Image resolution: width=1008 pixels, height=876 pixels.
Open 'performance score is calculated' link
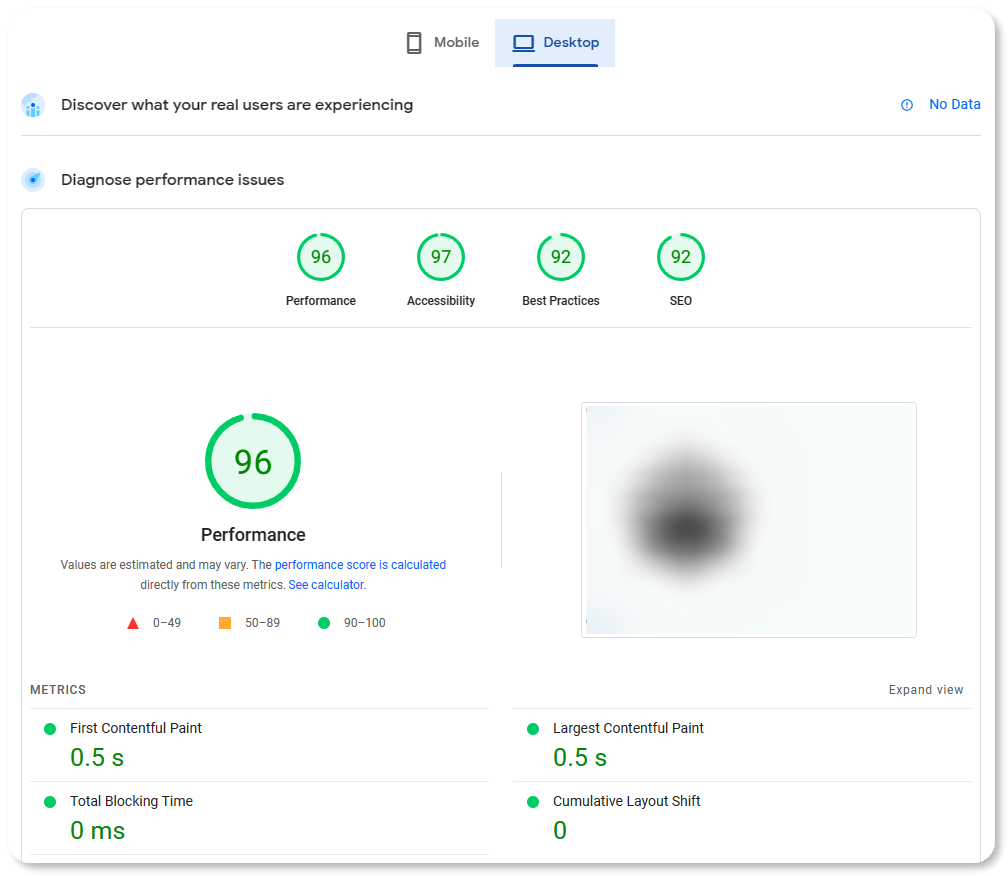tap(360, 565)
